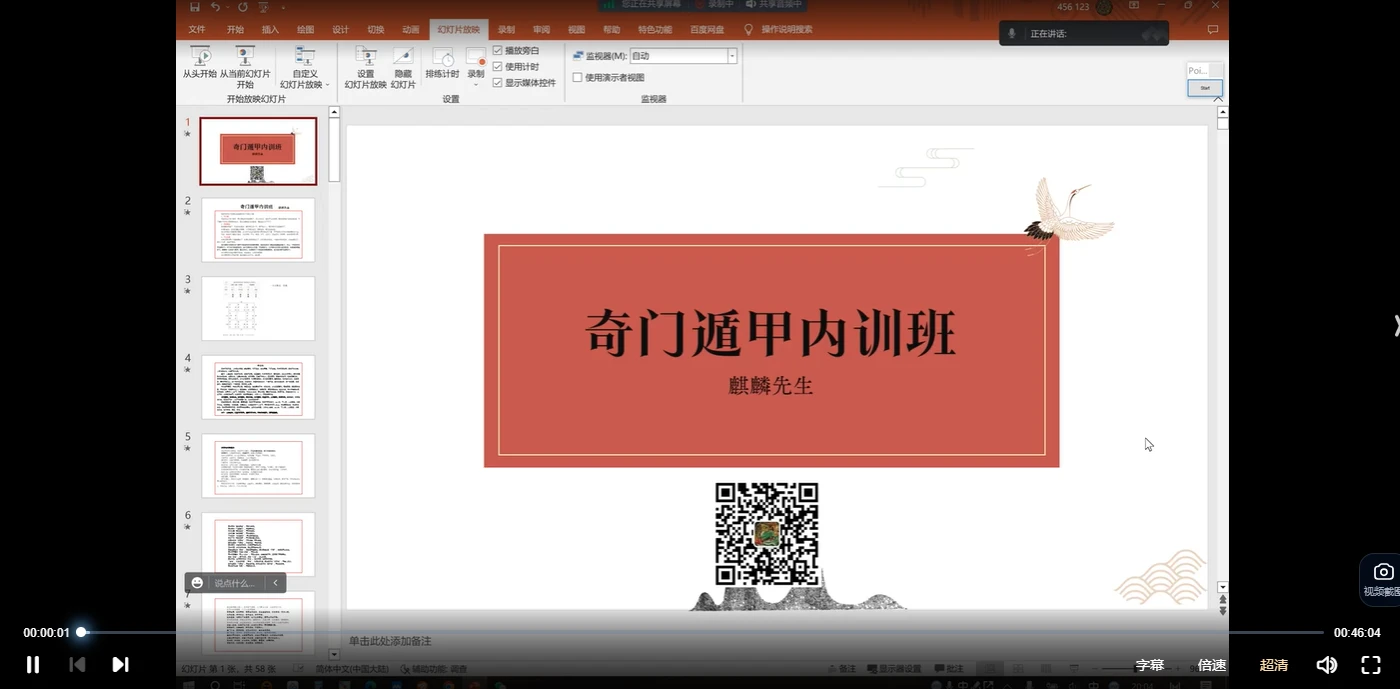Click the QR code image on slide
1400x689 pixels.
tap(767, 534)
